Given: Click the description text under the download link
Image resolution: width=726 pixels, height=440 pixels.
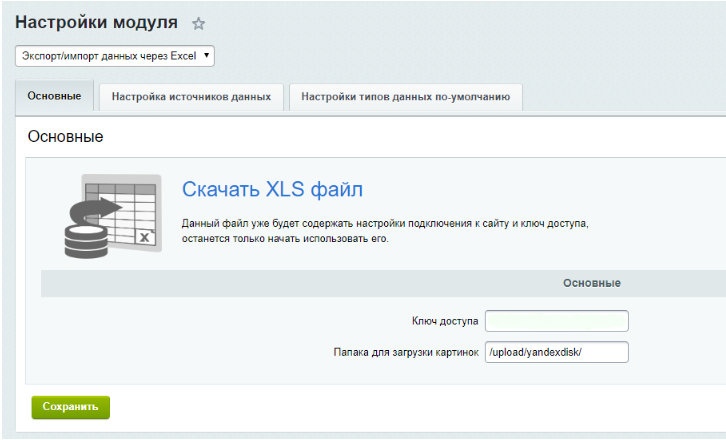Looking at the screenshot, I should [385, 231].
